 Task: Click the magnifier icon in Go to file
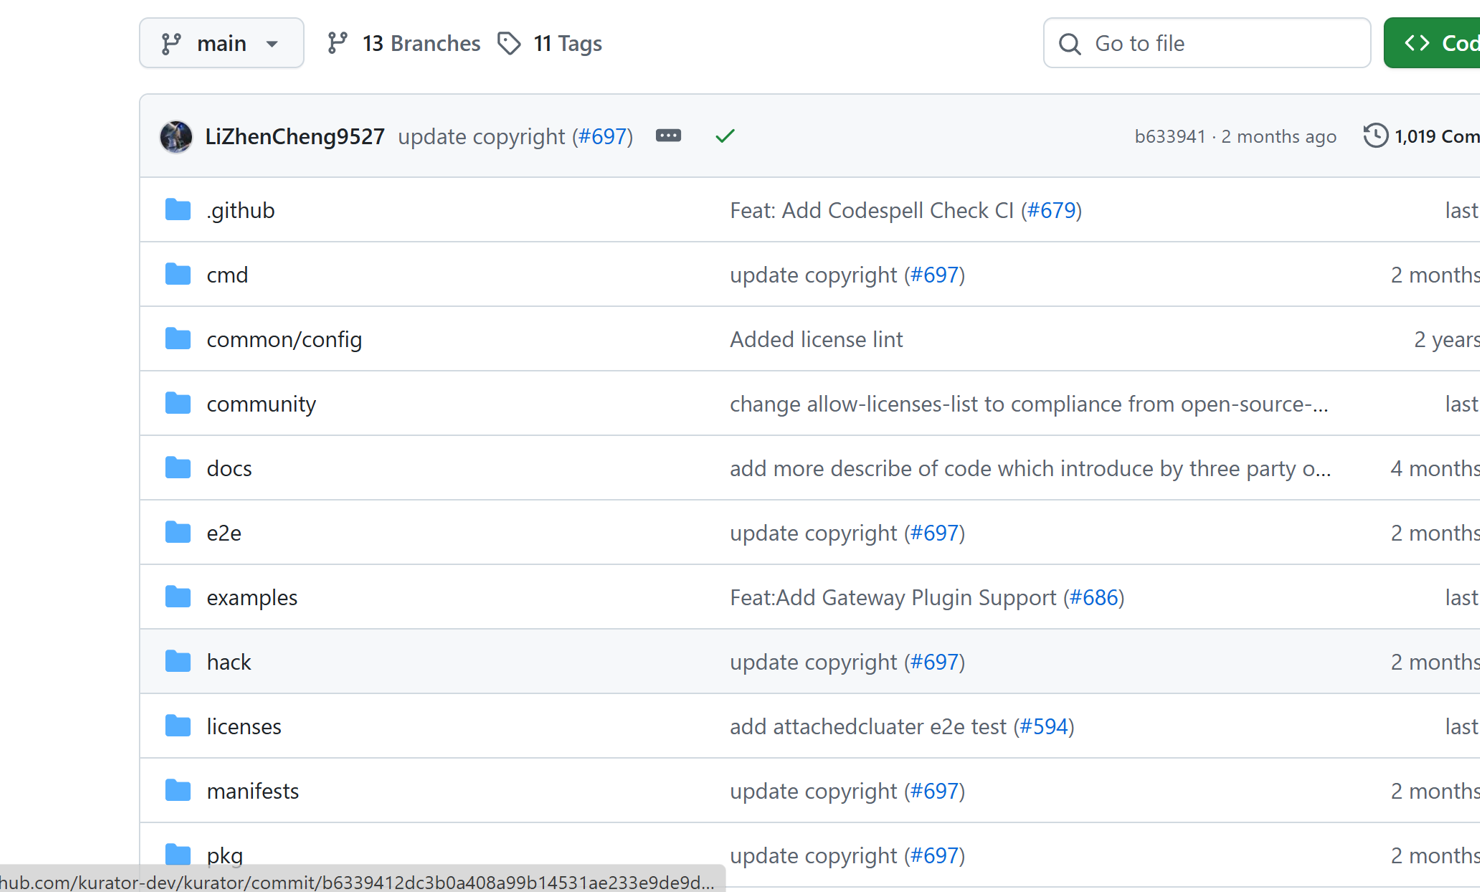(x=1070, y=44)
